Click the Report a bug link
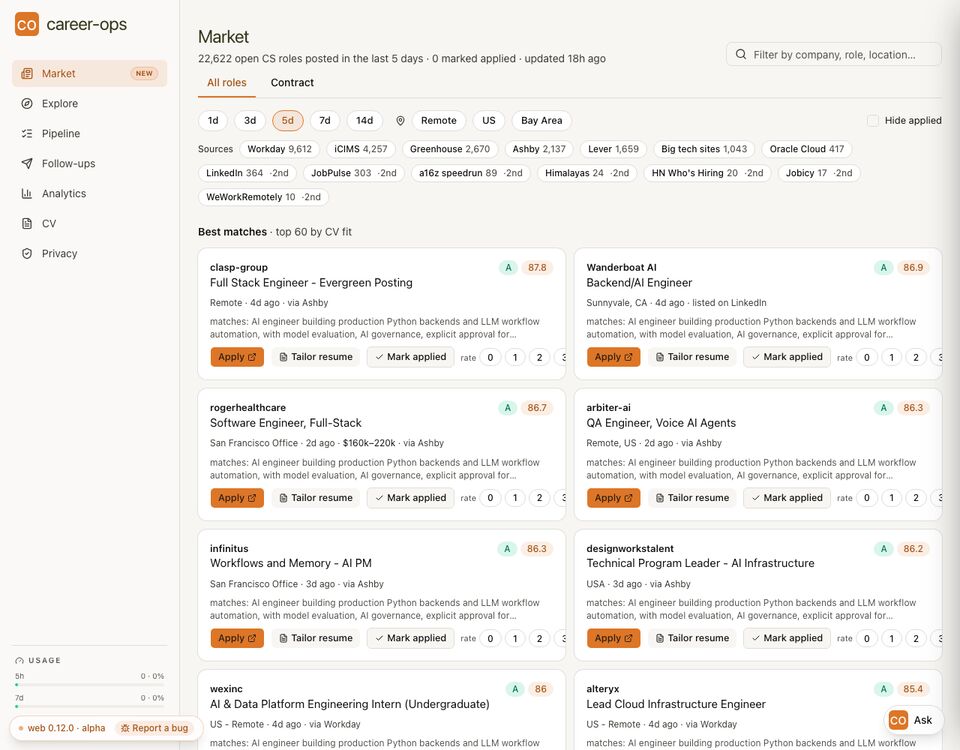Image resolution: width=960 pixels, height=750 pixels. (x=154, y=728)
